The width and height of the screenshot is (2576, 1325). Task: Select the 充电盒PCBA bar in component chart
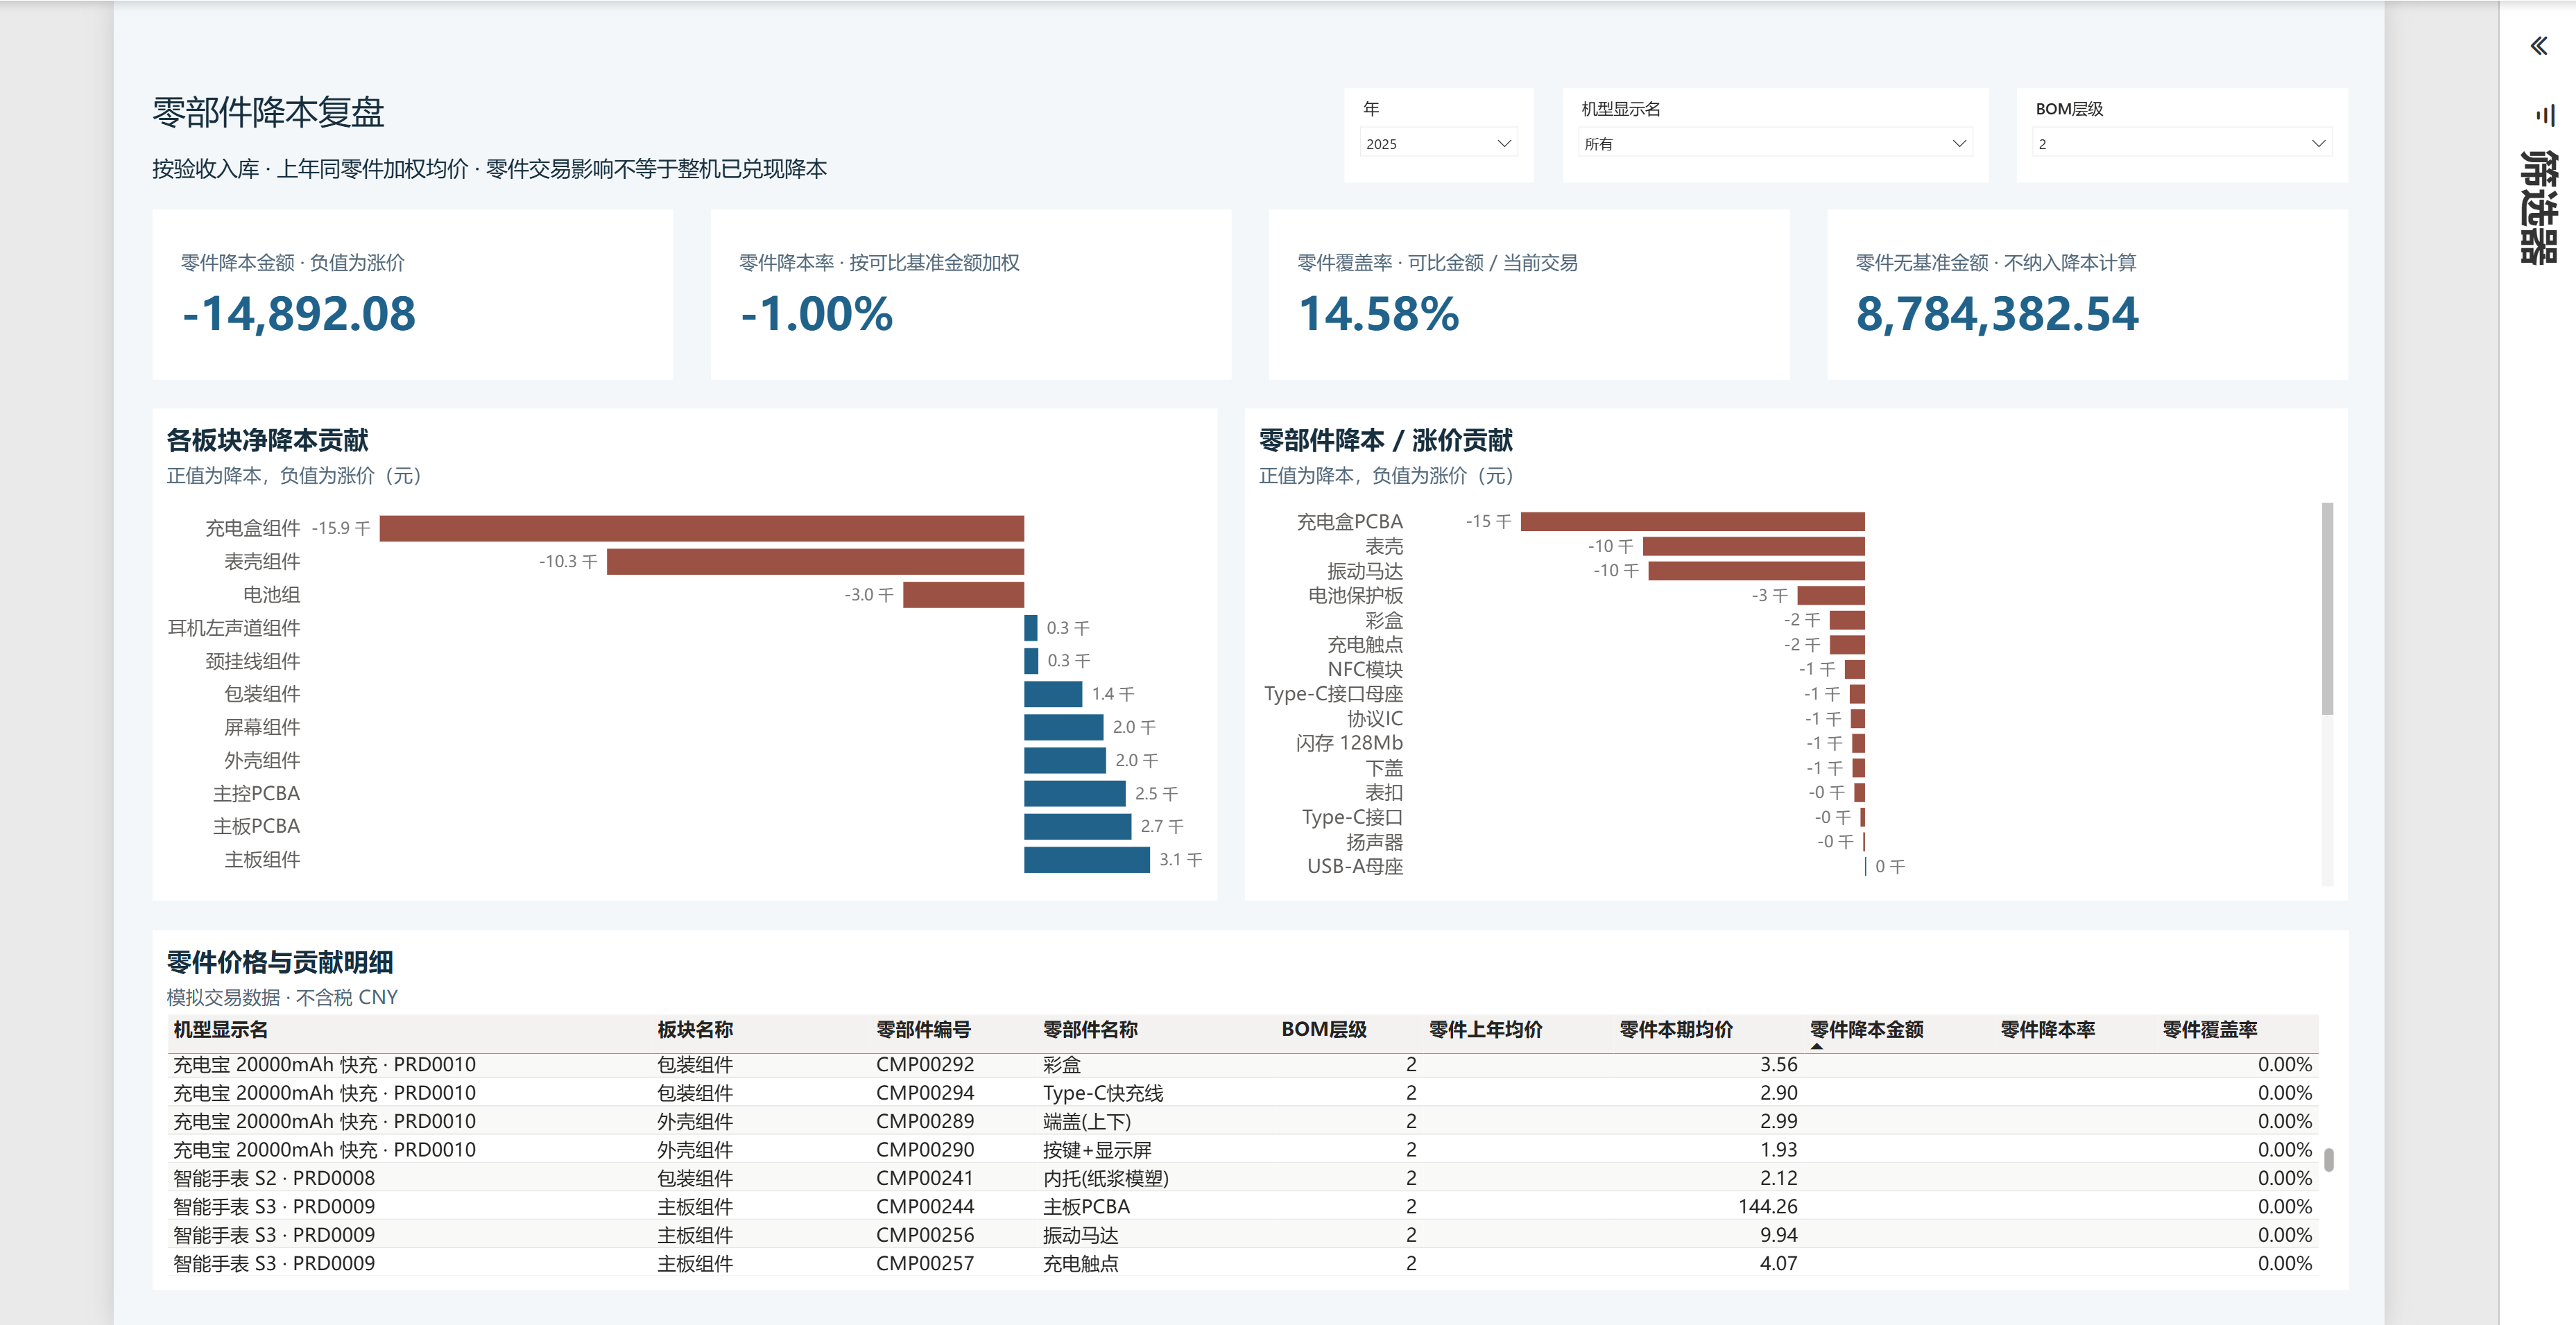tap(1692, 521)
